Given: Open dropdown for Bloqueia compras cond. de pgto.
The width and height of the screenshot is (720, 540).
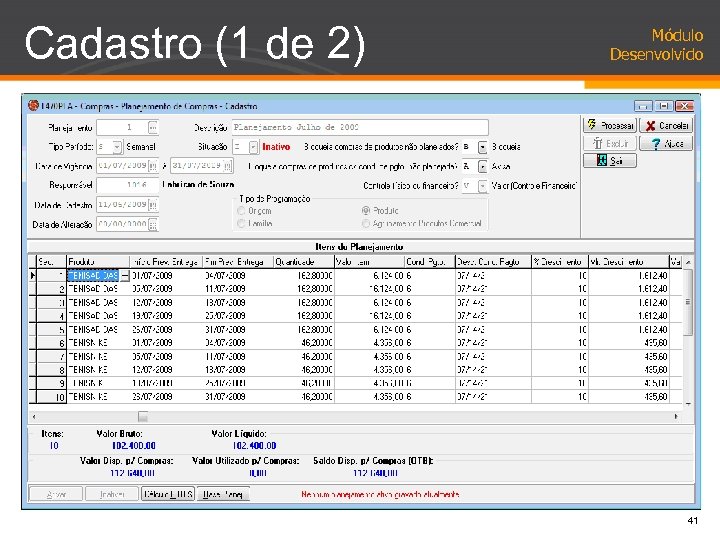Looking at the screenshot, I should pos(482,166).
